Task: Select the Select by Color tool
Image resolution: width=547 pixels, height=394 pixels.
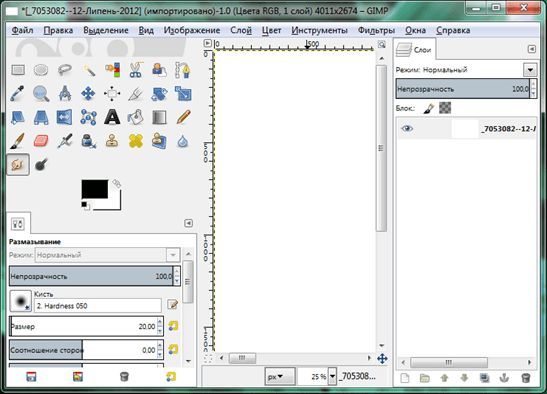Action: click(112, 70)
